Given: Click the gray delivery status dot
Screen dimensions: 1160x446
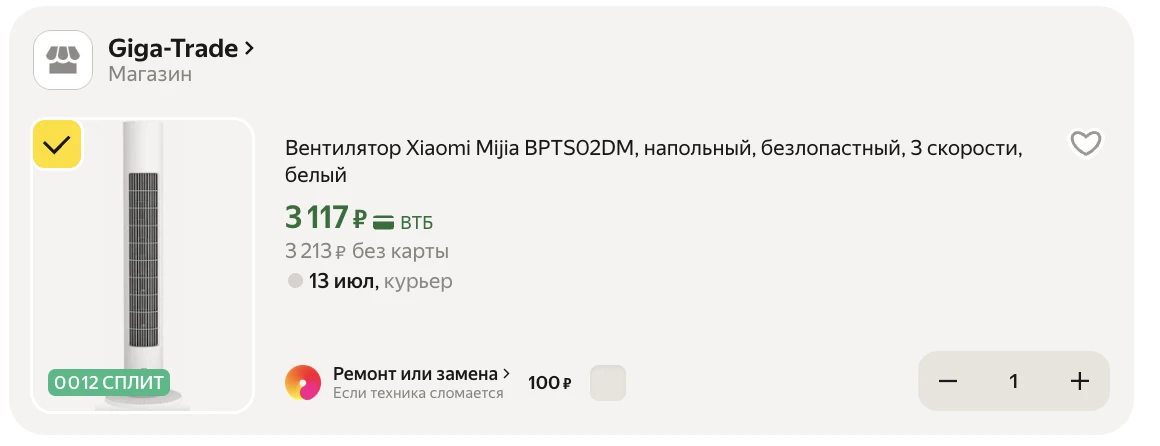Looking at the screenshot, I should (x=295, y=281).
